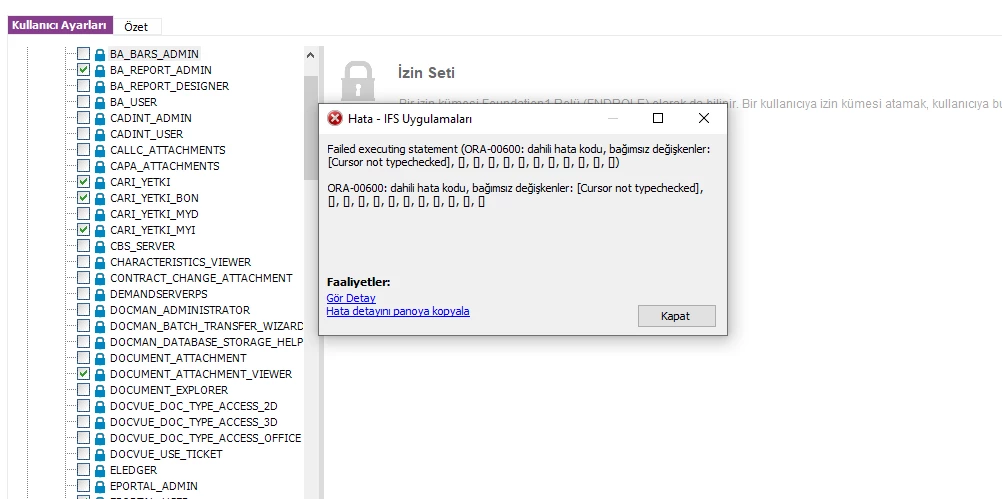Tick the BA_USER checkbox
Image resolution: width=1002 pixels, height=499 pixels.
pos(84,102)
